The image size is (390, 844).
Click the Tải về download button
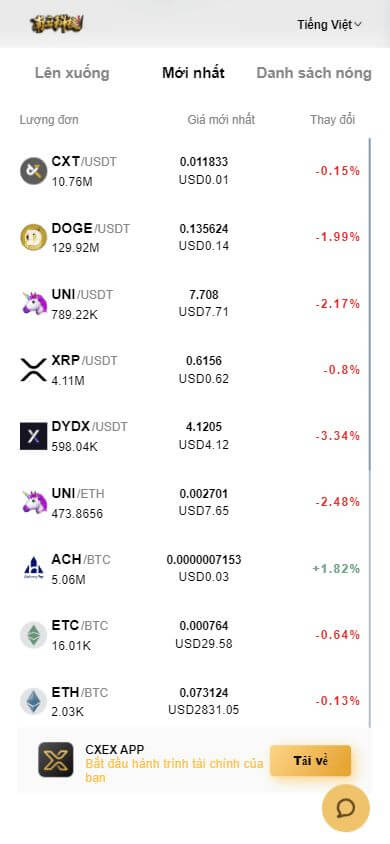(310, 761)
